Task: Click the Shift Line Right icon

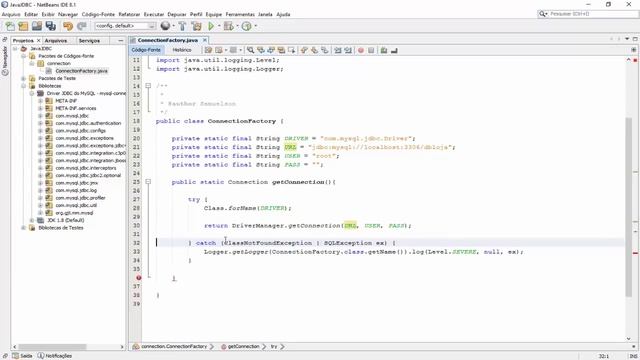Action: pos(348,50)
